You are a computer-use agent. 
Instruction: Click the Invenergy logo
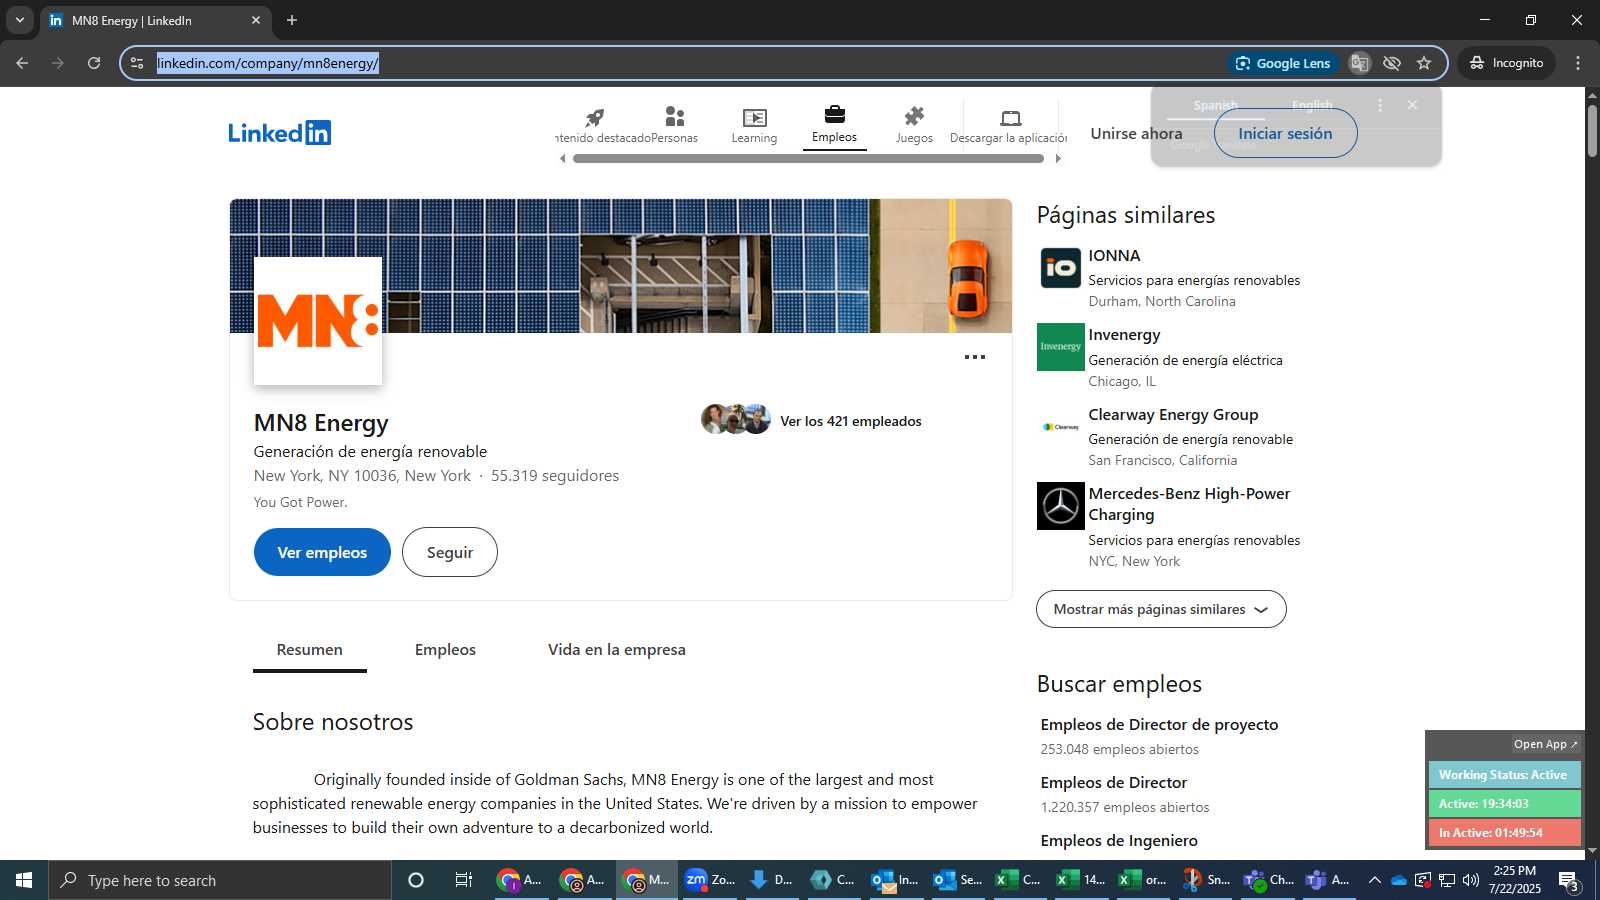[1061, 347]
